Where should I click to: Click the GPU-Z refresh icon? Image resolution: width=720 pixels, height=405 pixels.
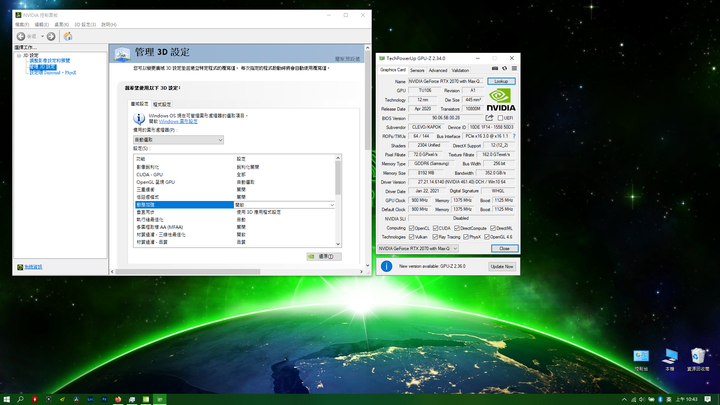(504, 68)
